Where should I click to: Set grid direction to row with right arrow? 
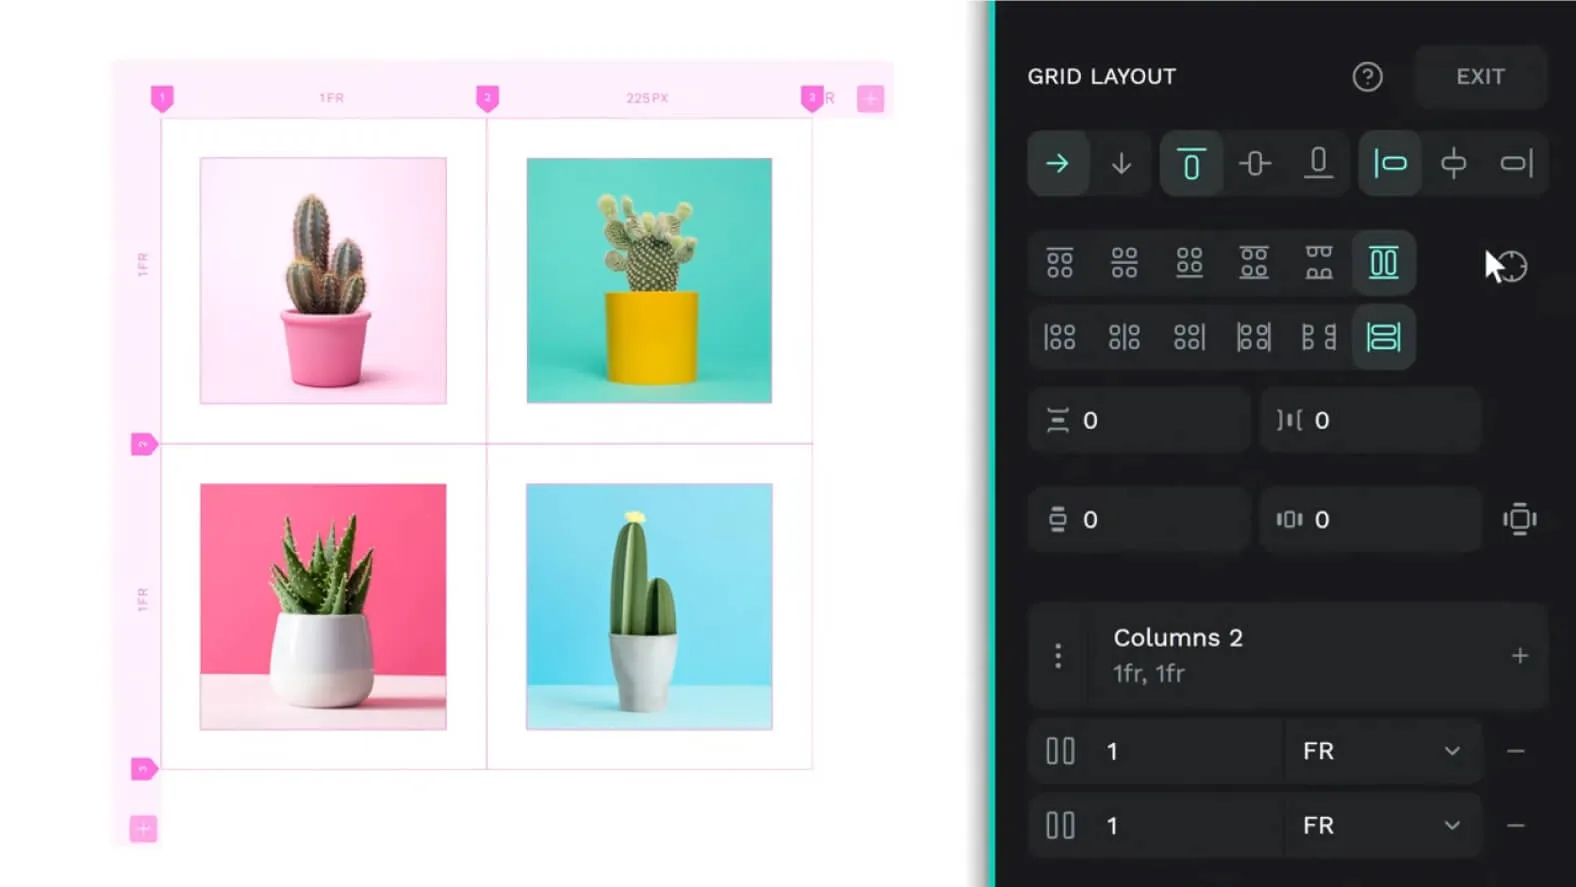1058,163
